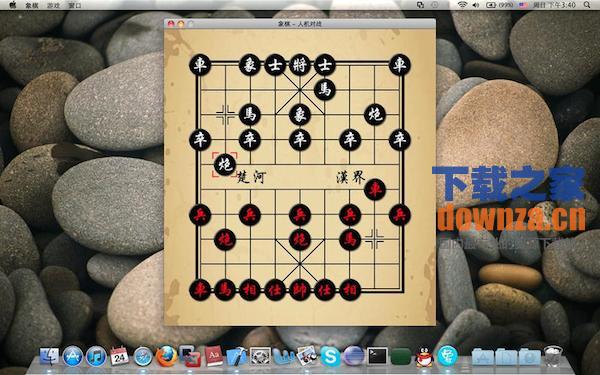Open Calendar from the Dock
The height and width of the screenshot is (375, 600).
[119, 356]
